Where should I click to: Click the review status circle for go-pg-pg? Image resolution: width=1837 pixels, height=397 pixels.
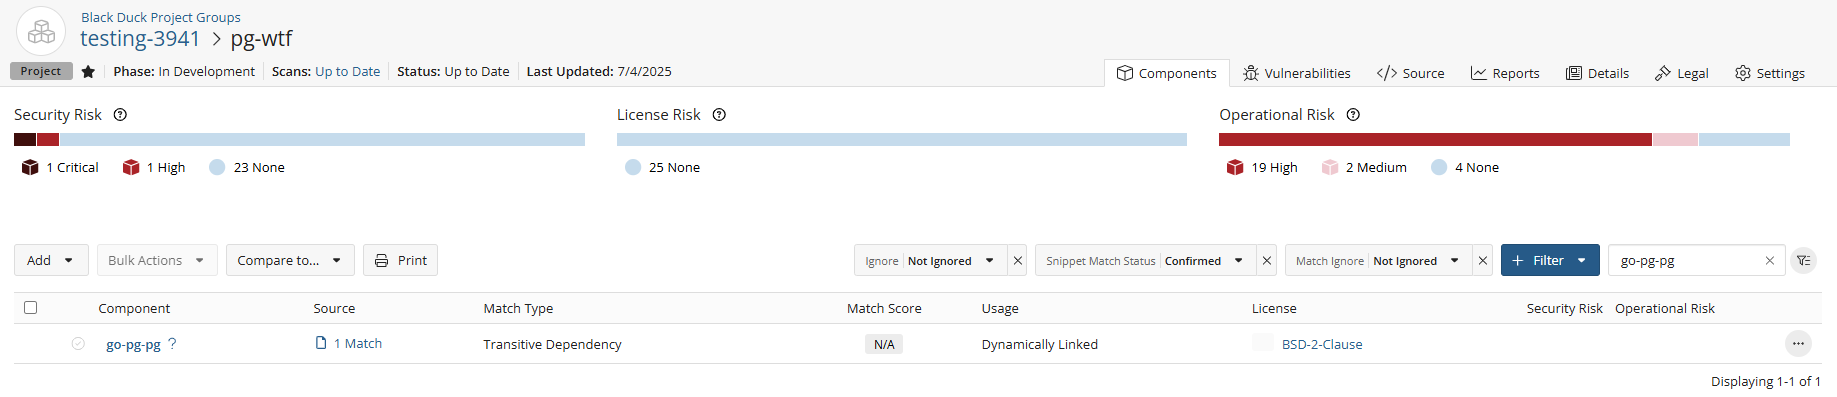[x=78, y=344]
